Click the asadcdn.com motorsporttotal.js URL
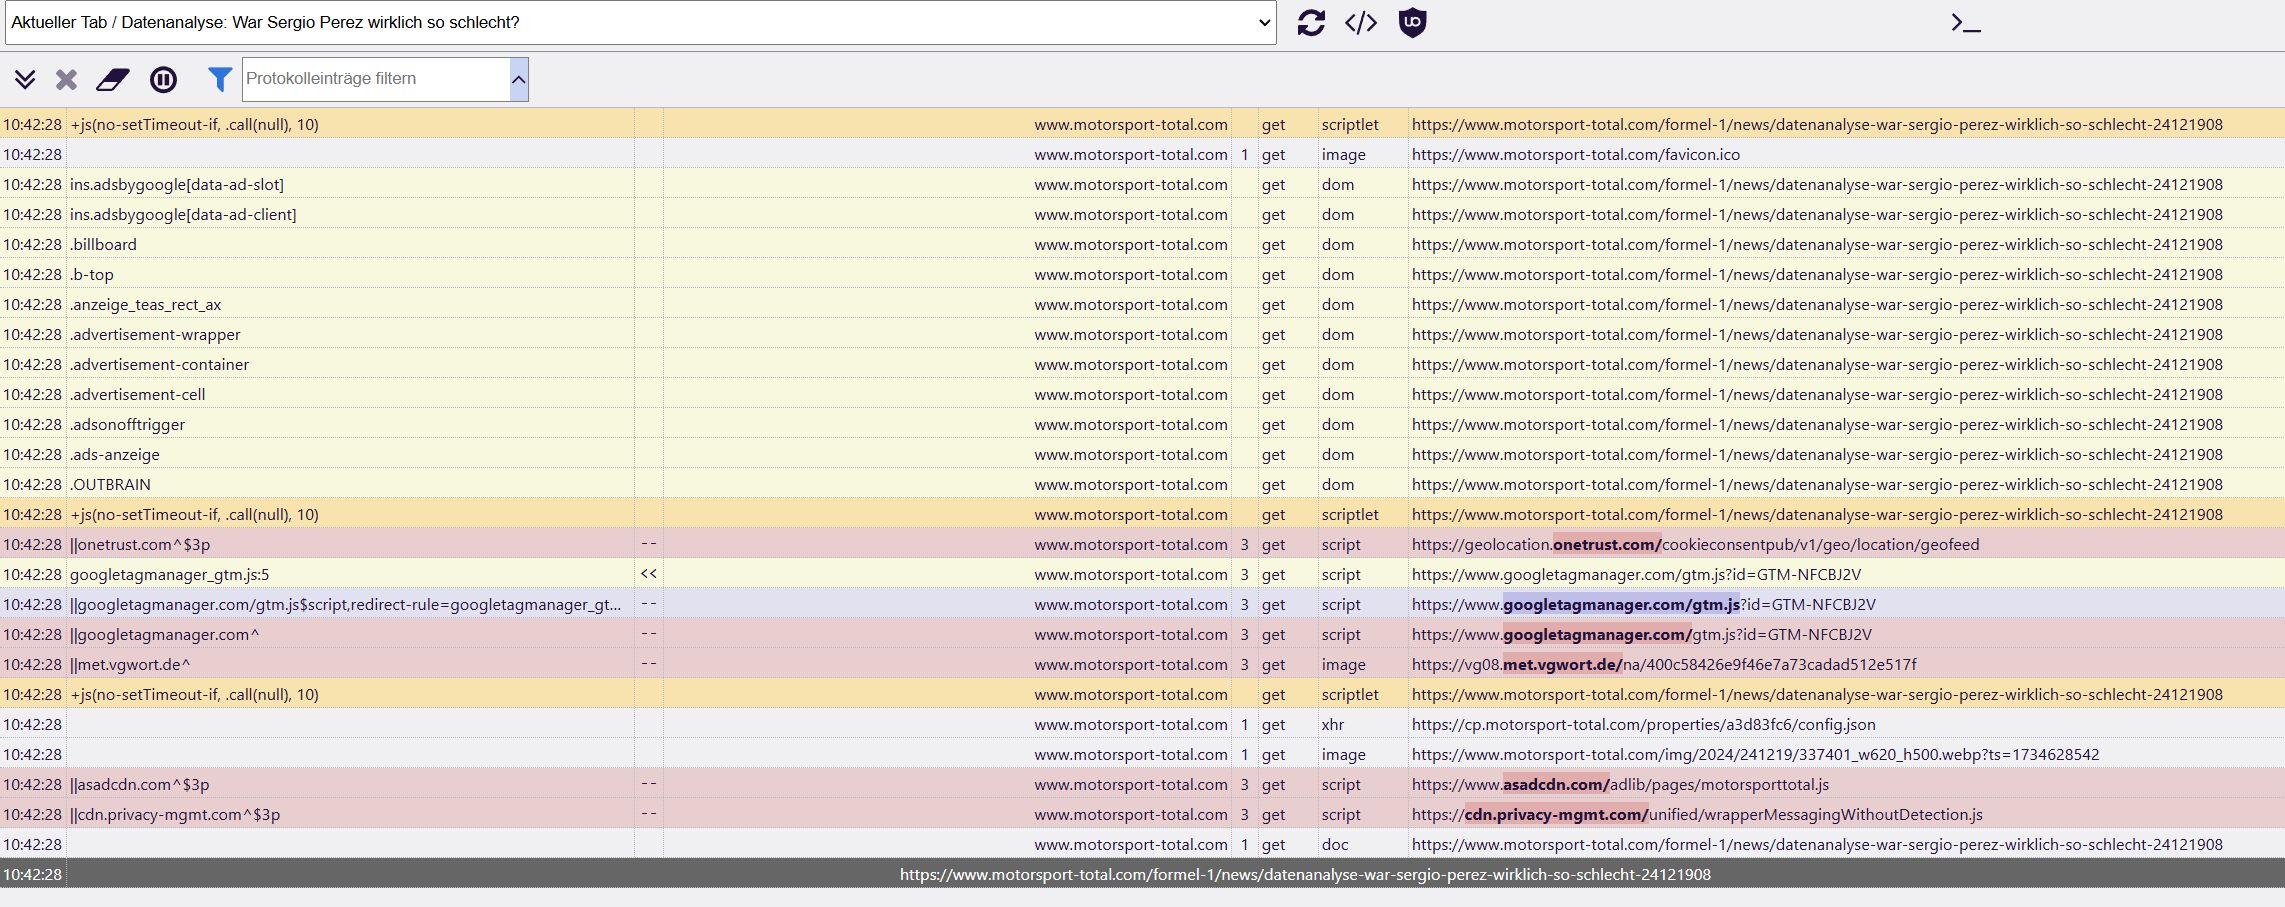The width and height of the screenshot is (2285, 907). [1621, 784]
